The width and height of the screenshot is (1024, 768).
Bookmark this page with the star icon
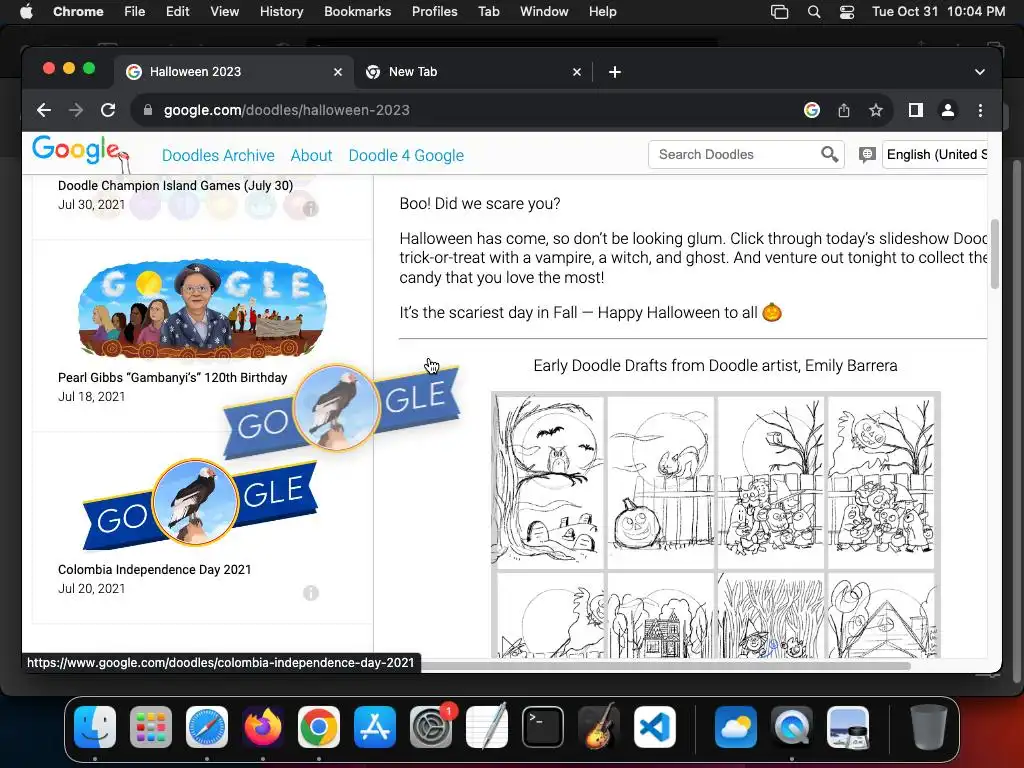876,110
